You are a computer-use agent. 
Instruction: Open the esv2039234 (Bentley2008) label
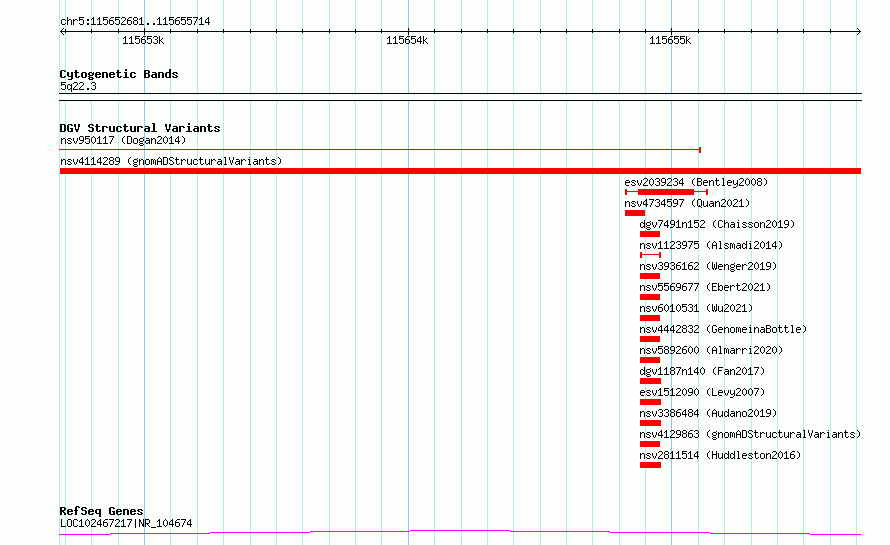[696, 182]
